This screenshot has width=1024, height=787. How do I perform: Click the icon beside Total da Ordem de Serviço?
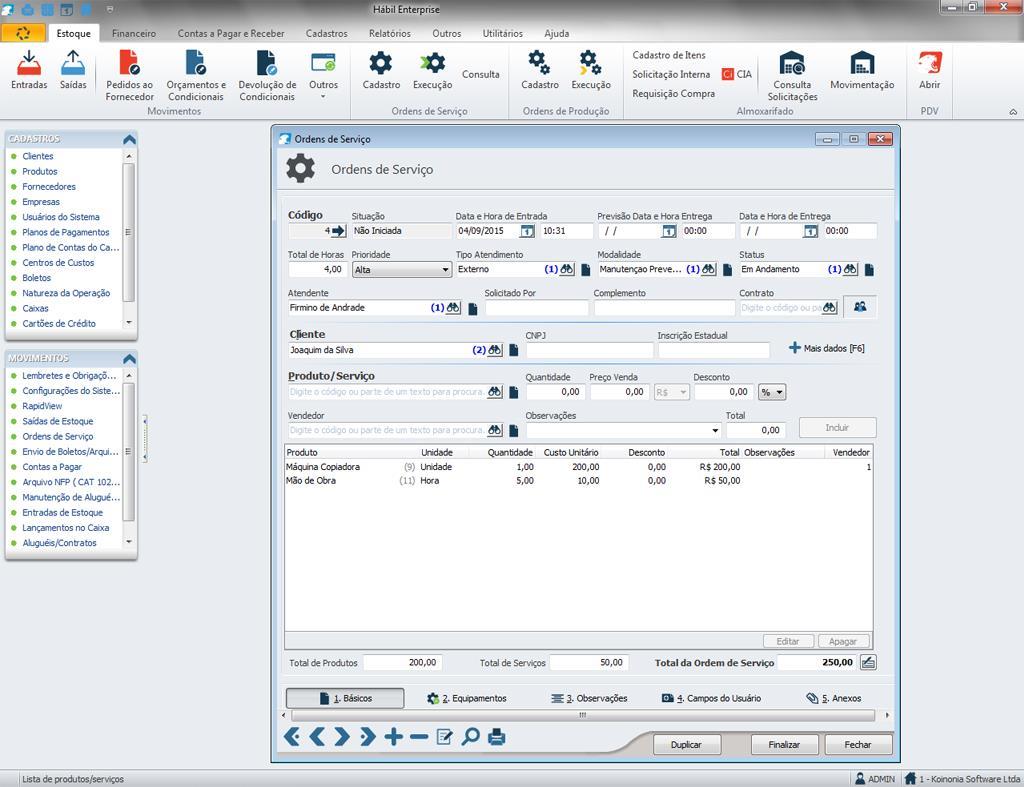(868, 662)
